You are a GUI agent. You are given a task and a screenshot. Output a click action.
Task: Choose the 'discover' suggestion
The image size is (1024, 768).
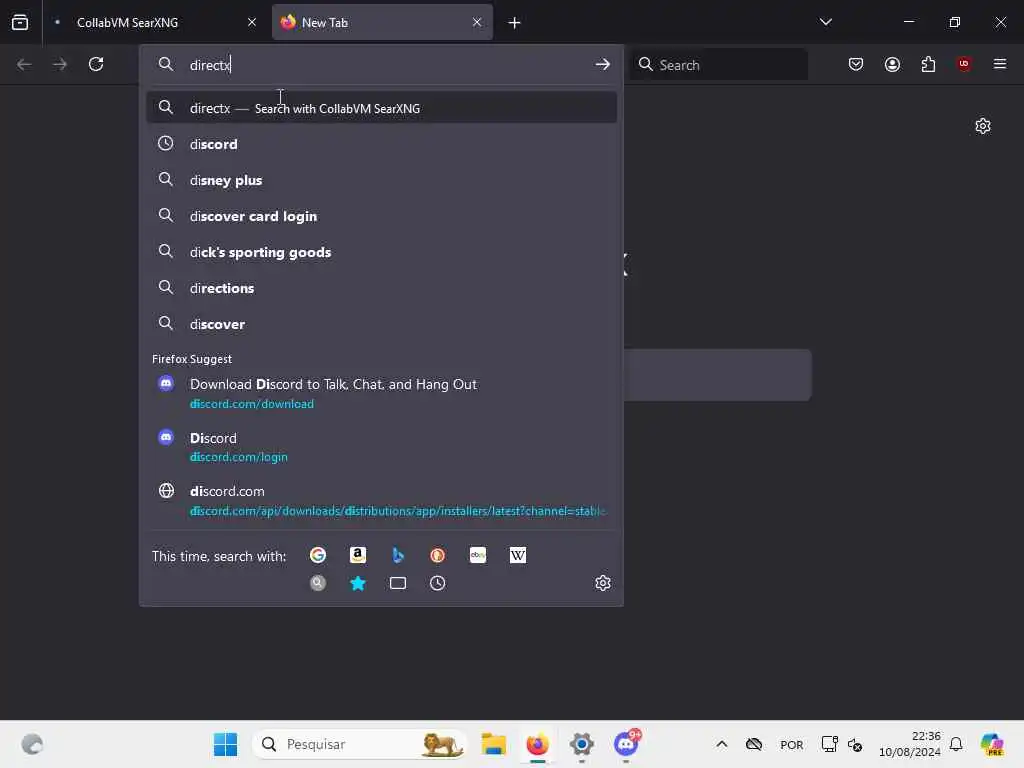point(381,323)
